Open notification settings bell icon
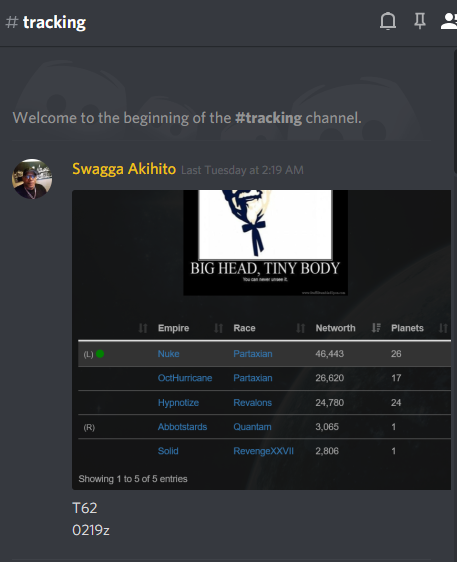The width and height of the screenshot is (457, 562). (388, 21)
